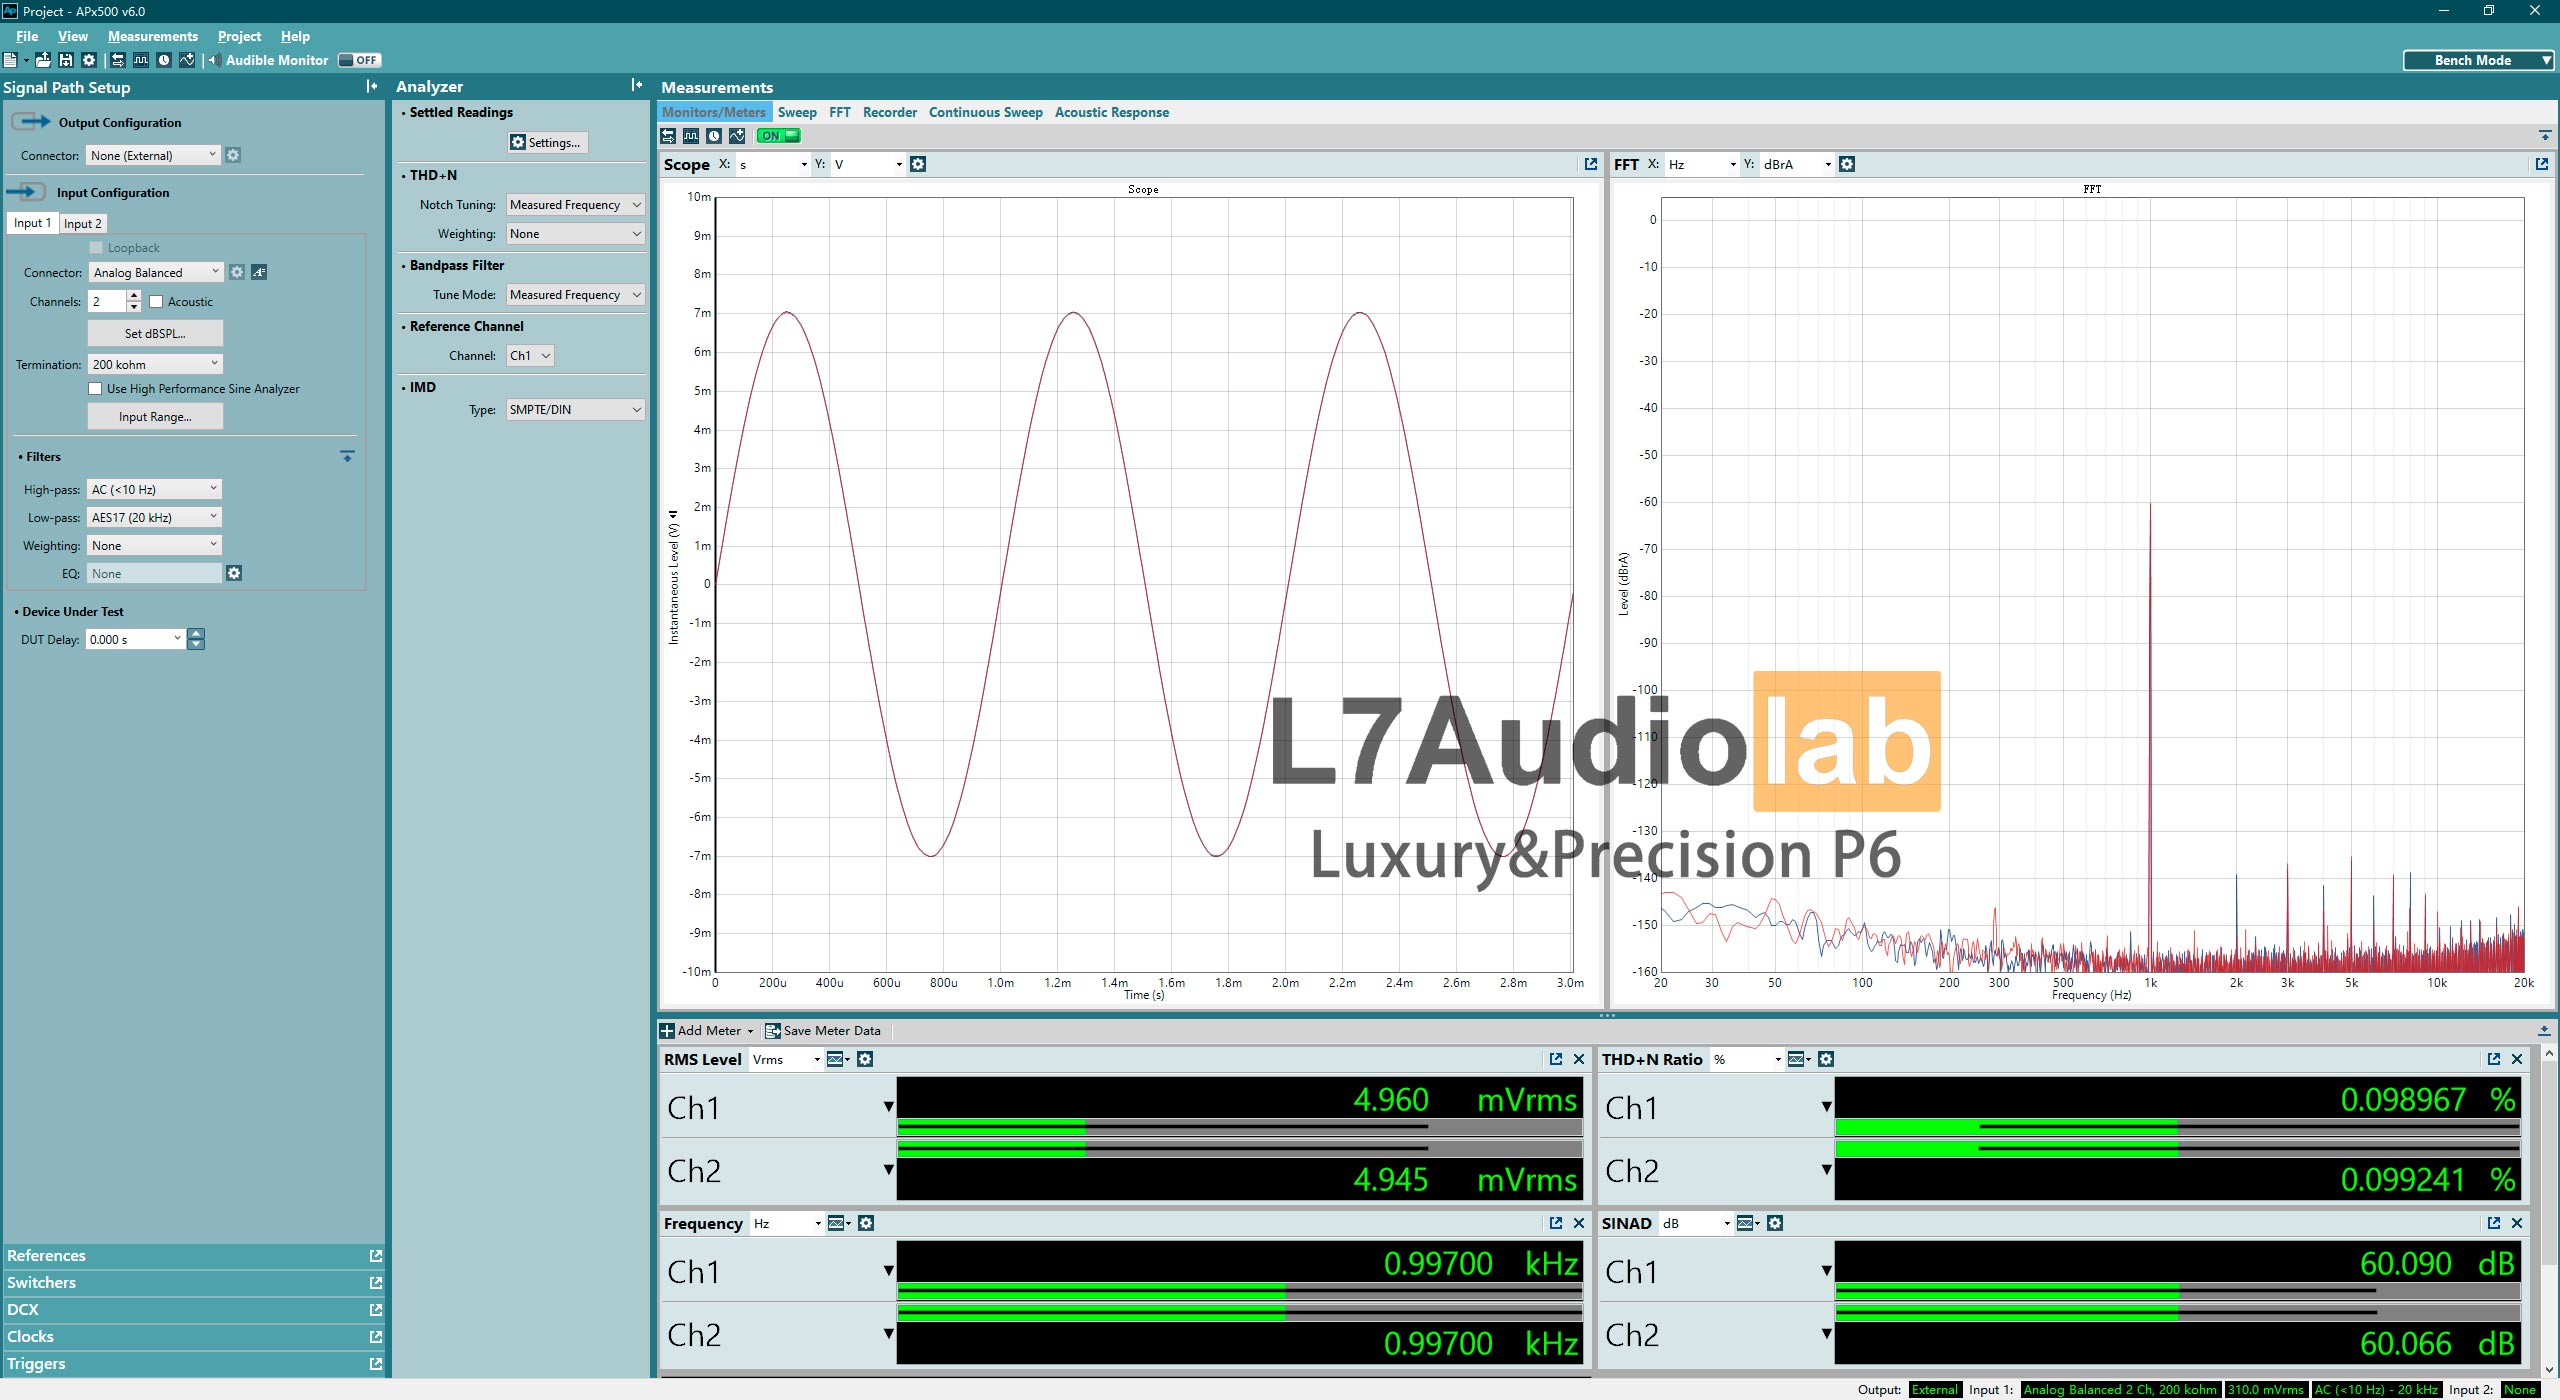Image resolution: width=2560 pixels, height=1400 pixels.
Task: Open the Help menu
Action: click(x=295, y=36)
